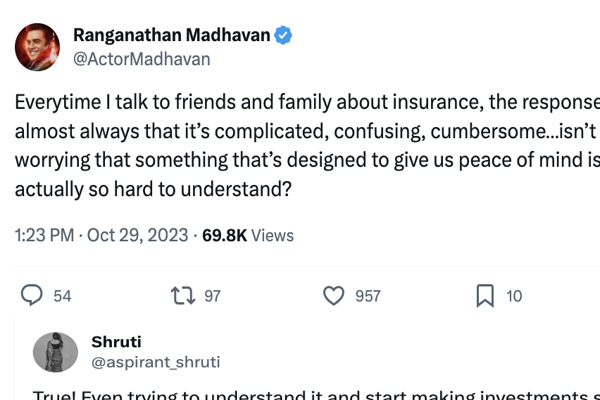600x400 pixels.
Task: Visit the @aspirant_shruti handle
Action: (155, 361)
